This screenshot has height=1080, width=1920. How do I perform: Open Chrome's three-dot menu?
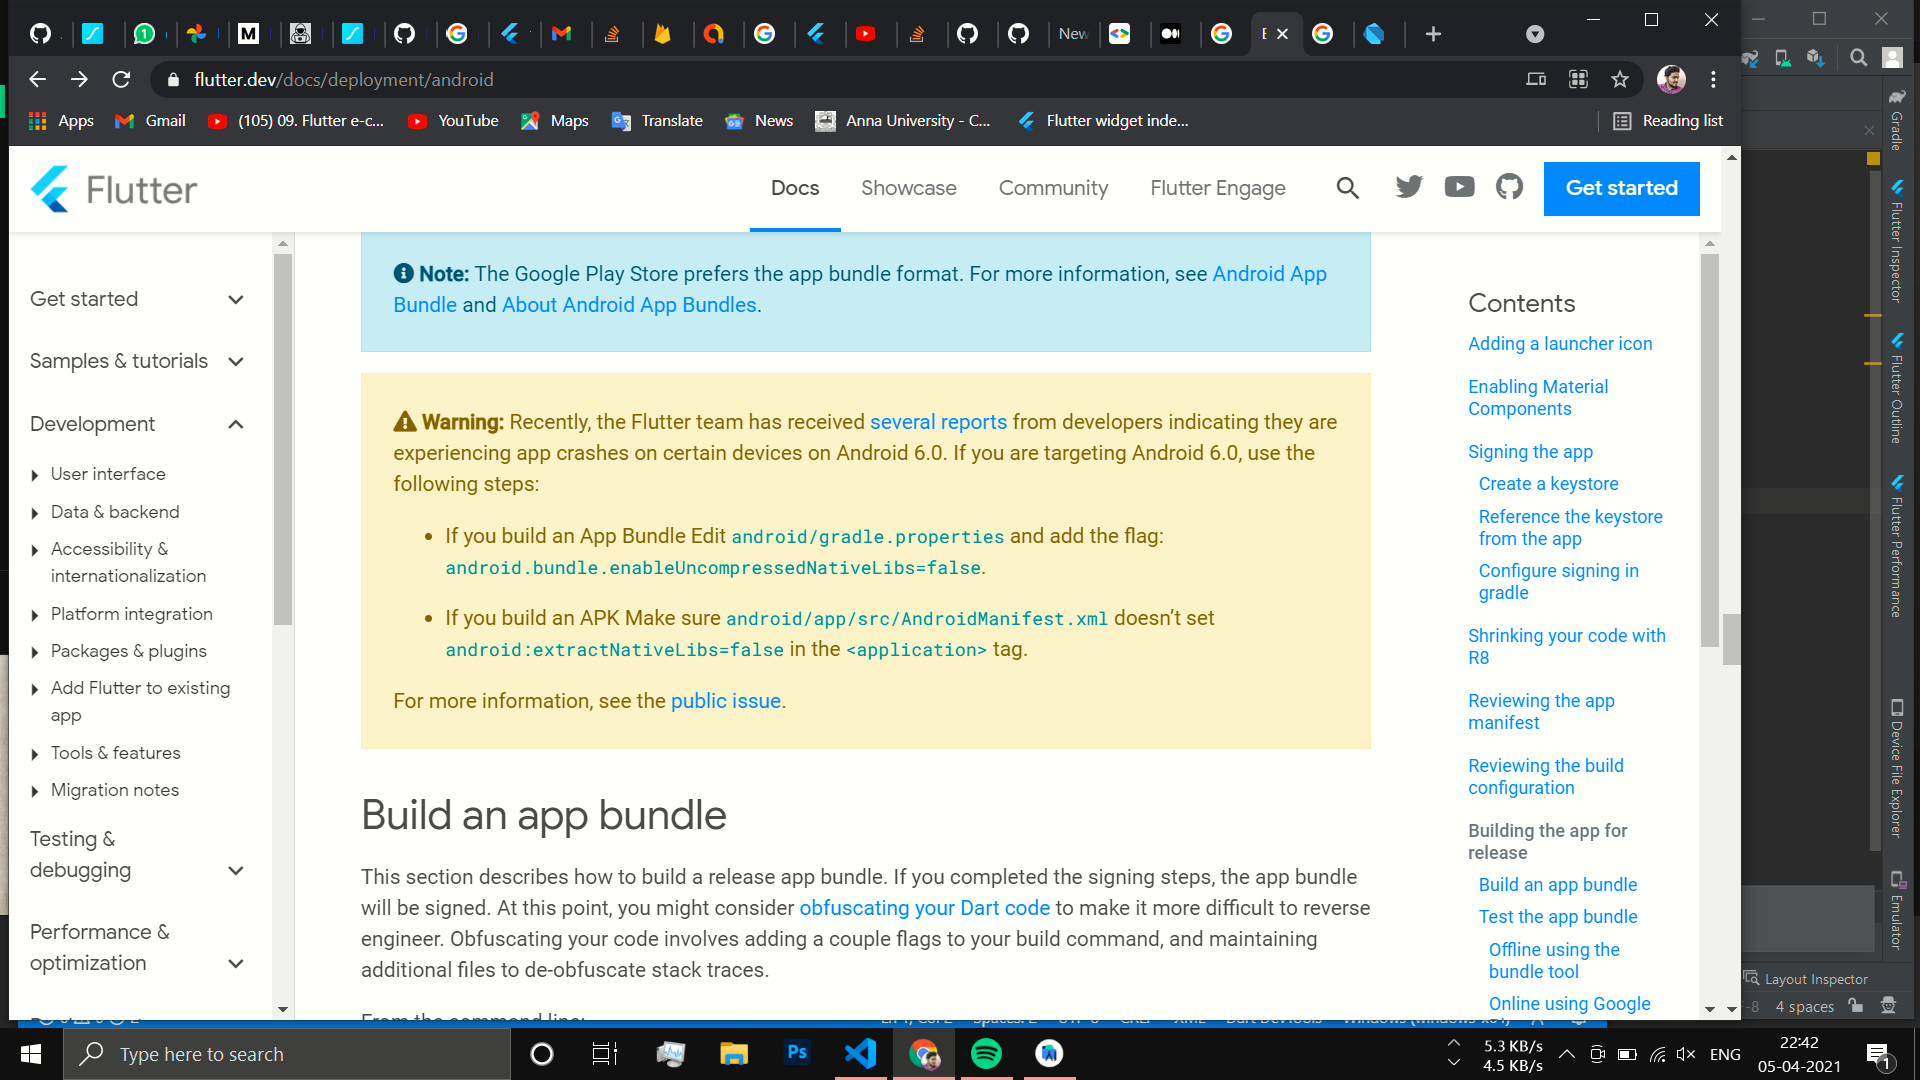pos(1713,80)
